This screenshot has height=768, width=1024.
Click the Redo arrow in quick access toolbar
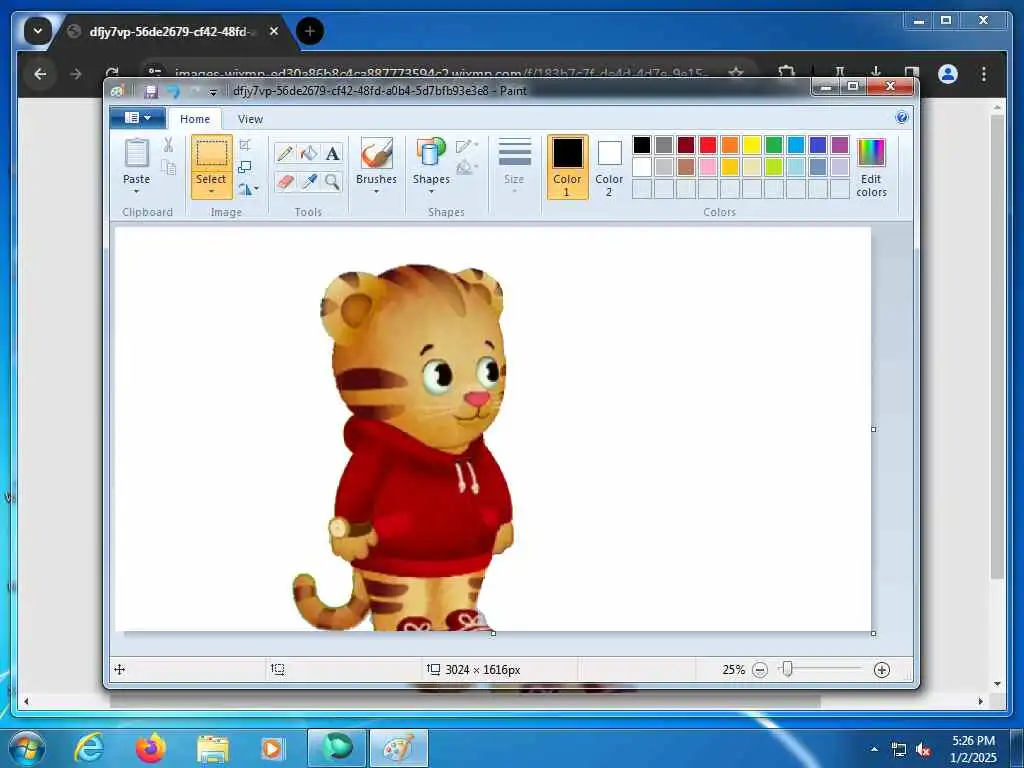point(194,91)
